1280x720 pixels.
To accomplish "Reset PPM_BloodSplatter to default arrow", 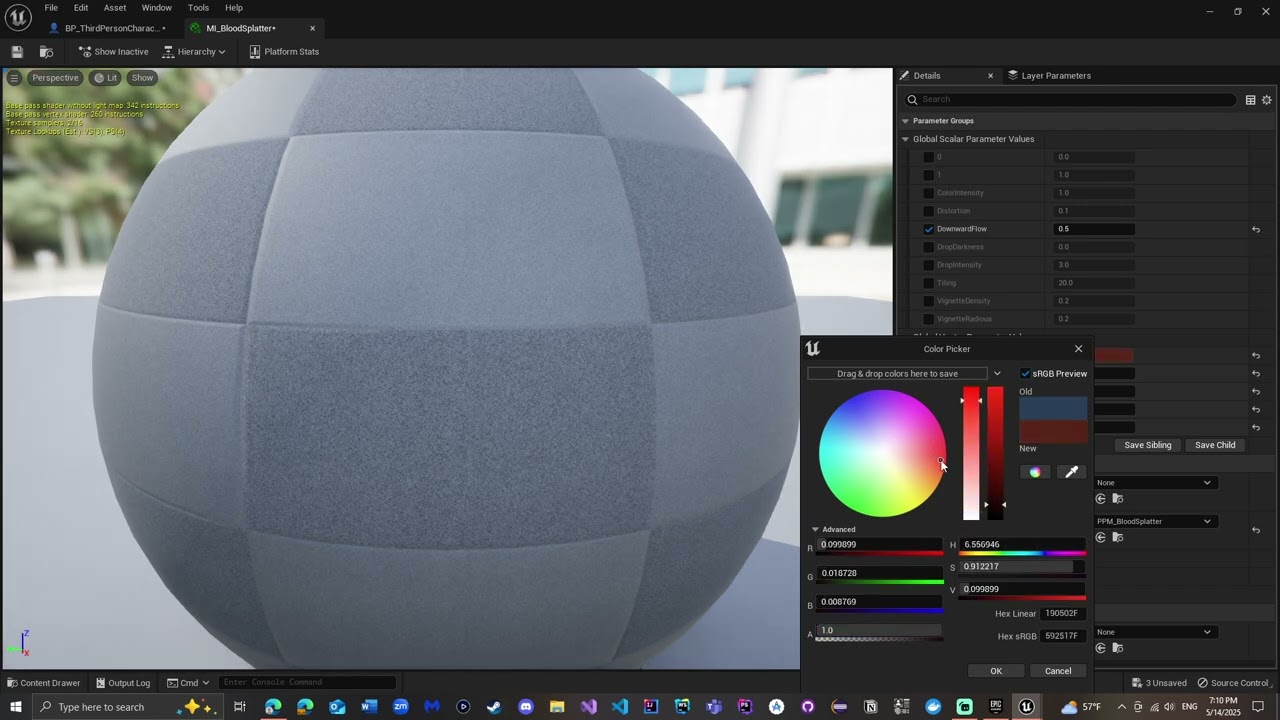I will coord(1255,530).
